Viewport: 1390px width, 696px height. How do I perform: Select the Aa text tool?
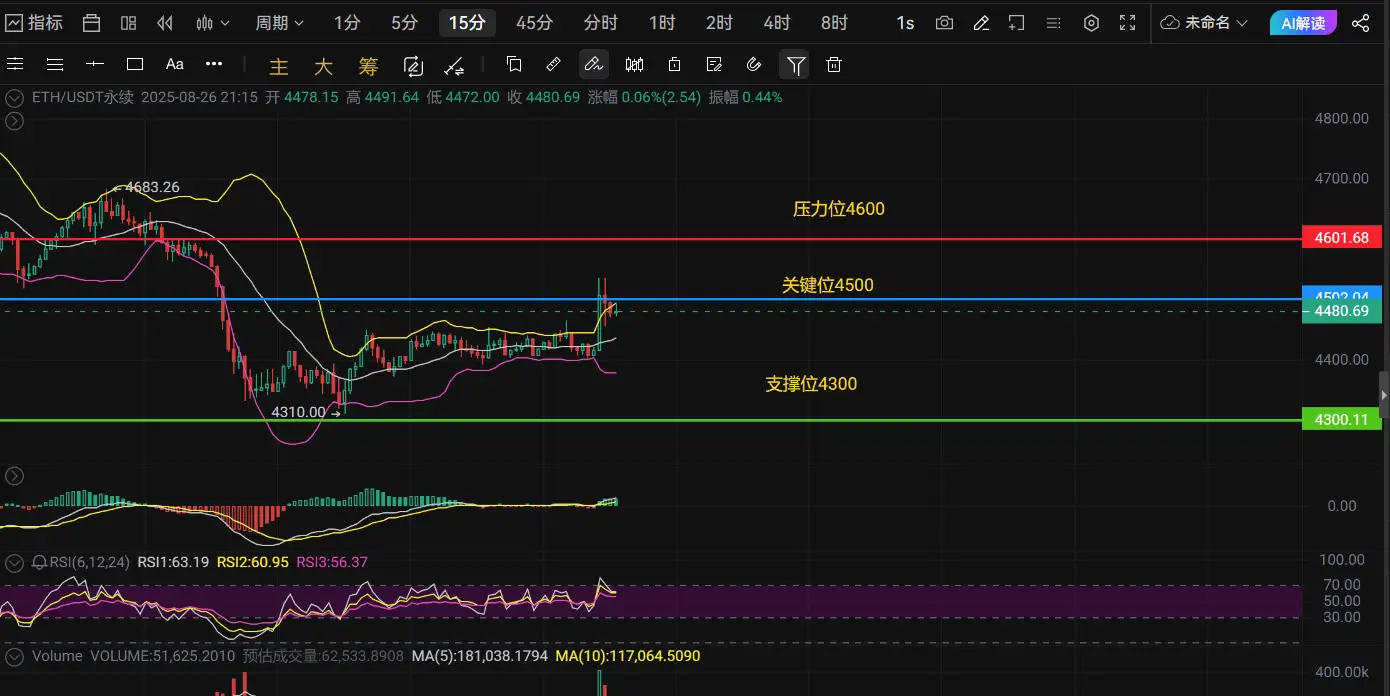[174, 64]
